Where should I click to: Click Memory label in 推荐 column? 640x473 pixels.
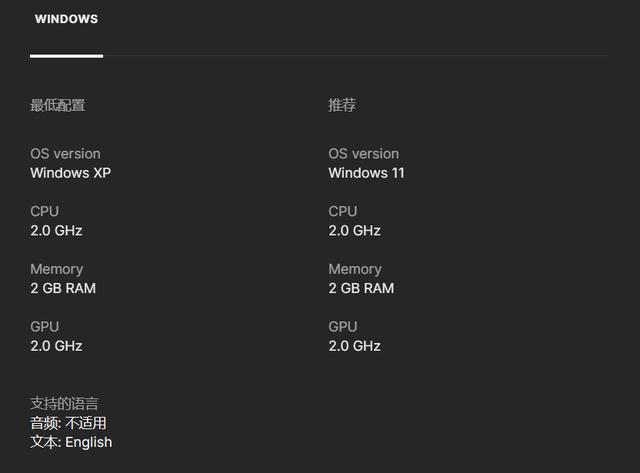tap(354, 269)
